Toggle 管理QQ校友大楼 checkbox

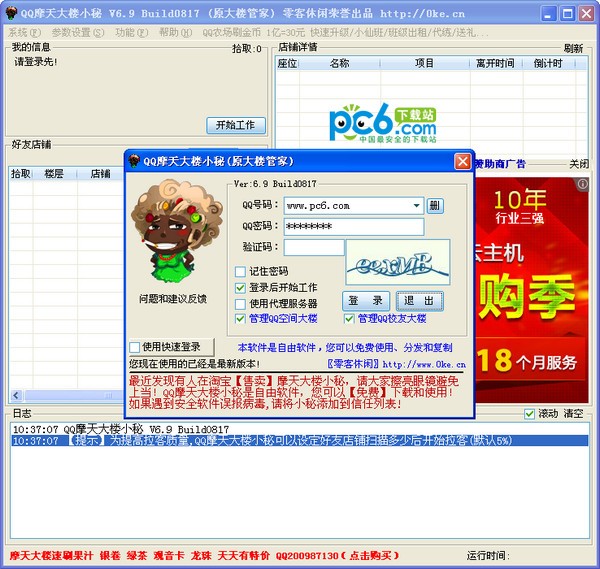tap(349, 319)
